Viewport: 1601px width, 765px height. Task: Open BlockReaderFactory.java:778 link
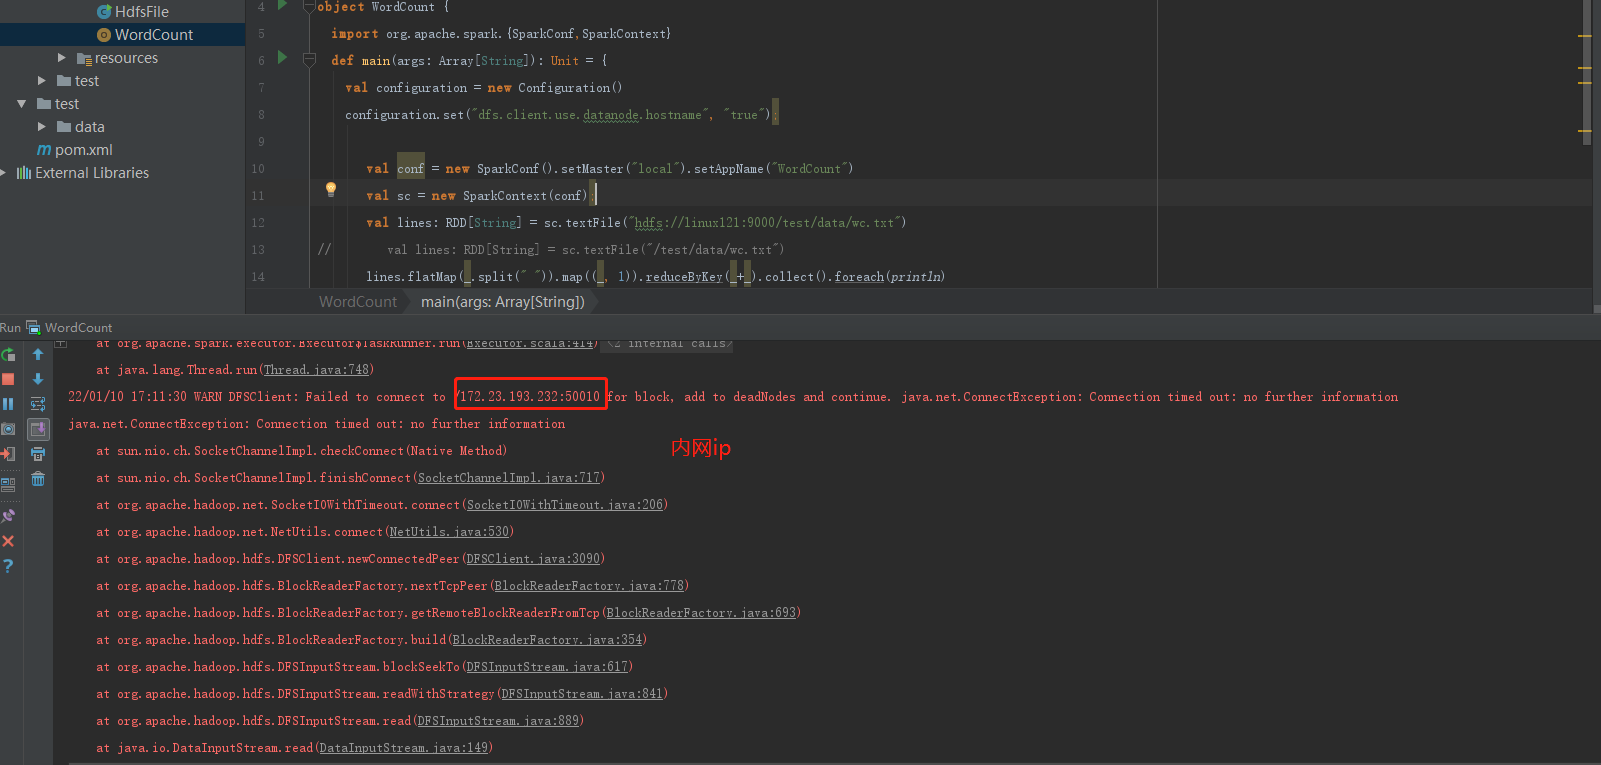589,586
